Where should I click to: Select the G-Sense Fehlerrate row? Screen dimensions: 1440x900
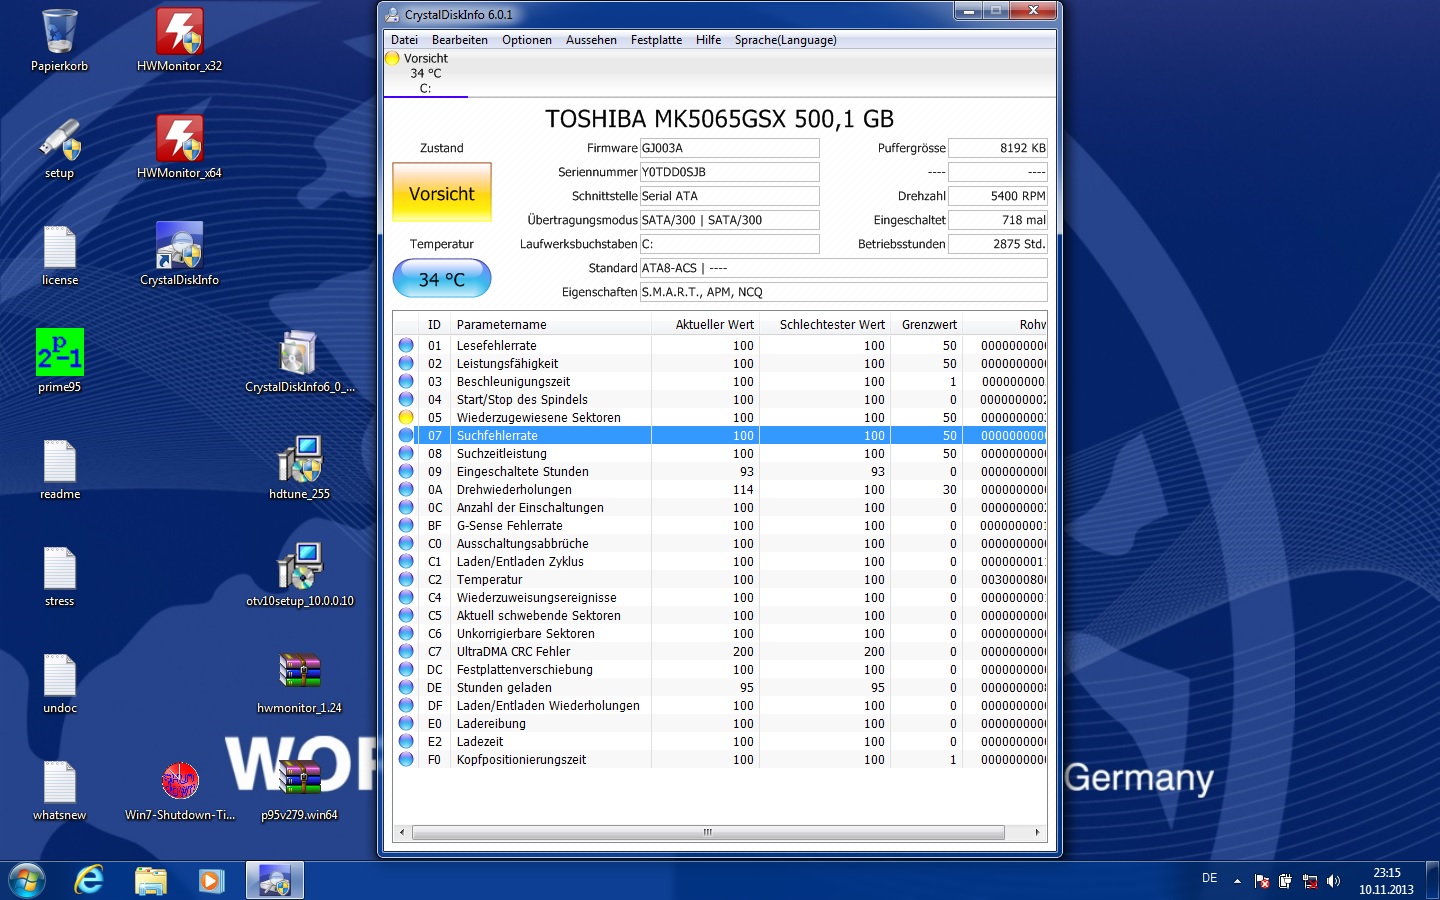[720, 525]
